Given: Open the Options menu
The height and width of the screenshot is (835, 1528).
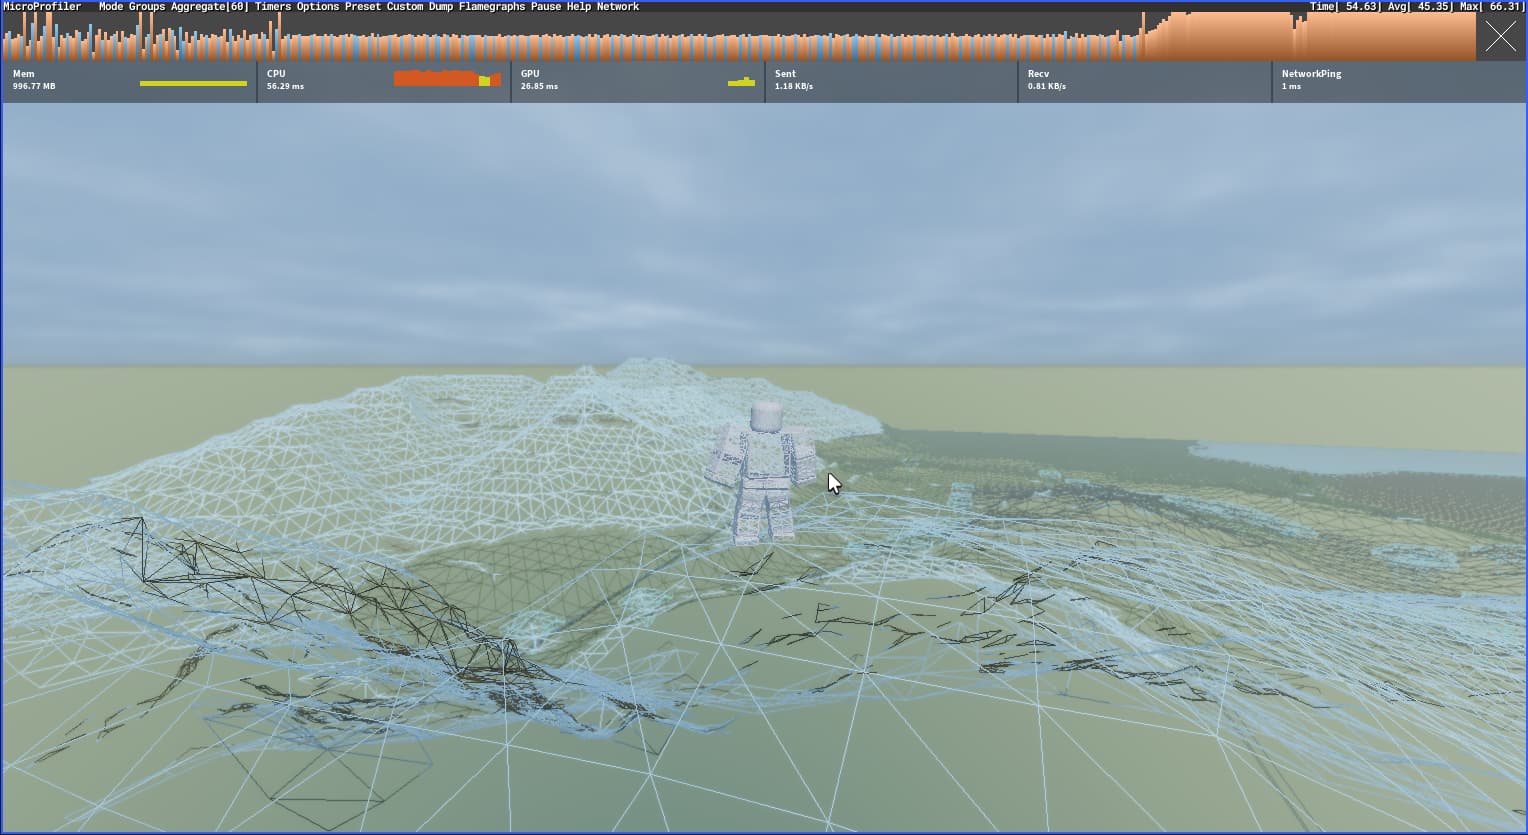Looking at the screenshot, I should (318, 7).
